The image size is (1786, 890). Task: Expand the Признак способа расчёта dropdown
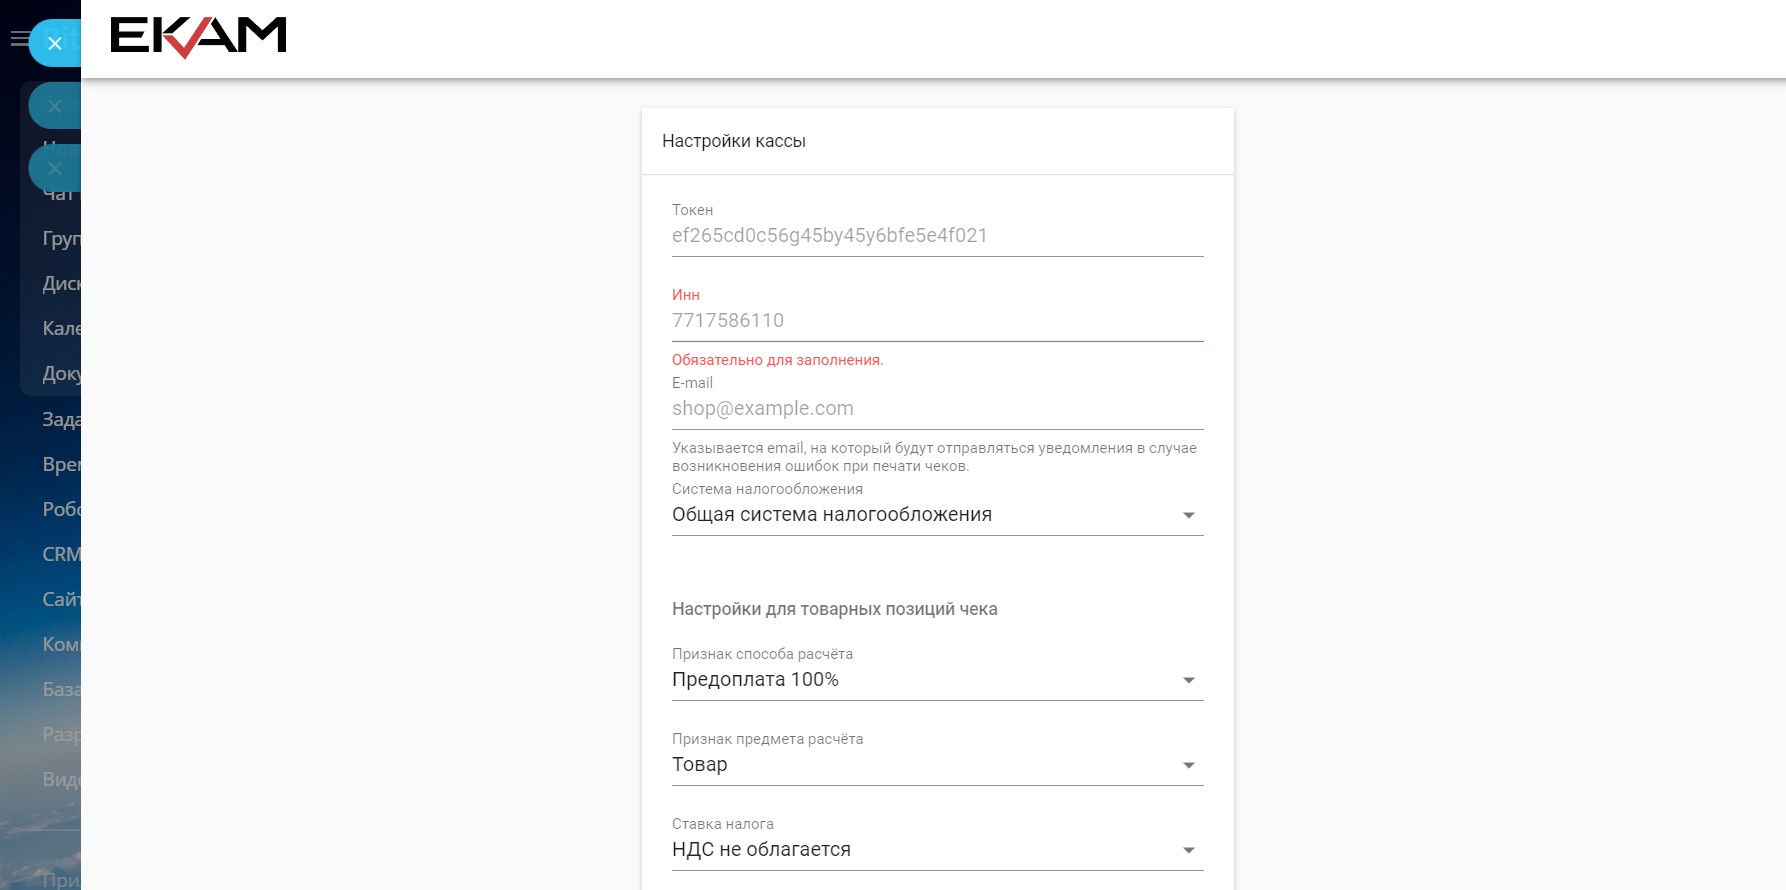coord(937,680)
